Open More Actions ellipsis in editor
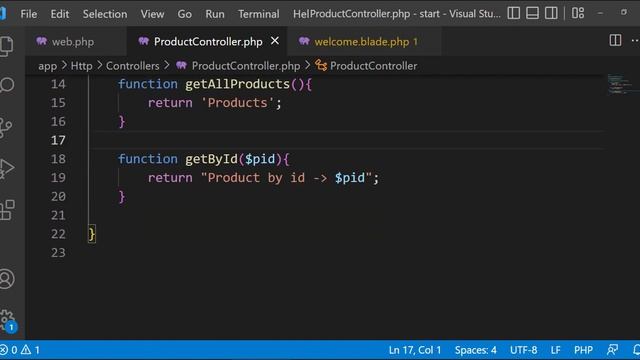 [x=635, y=40]
